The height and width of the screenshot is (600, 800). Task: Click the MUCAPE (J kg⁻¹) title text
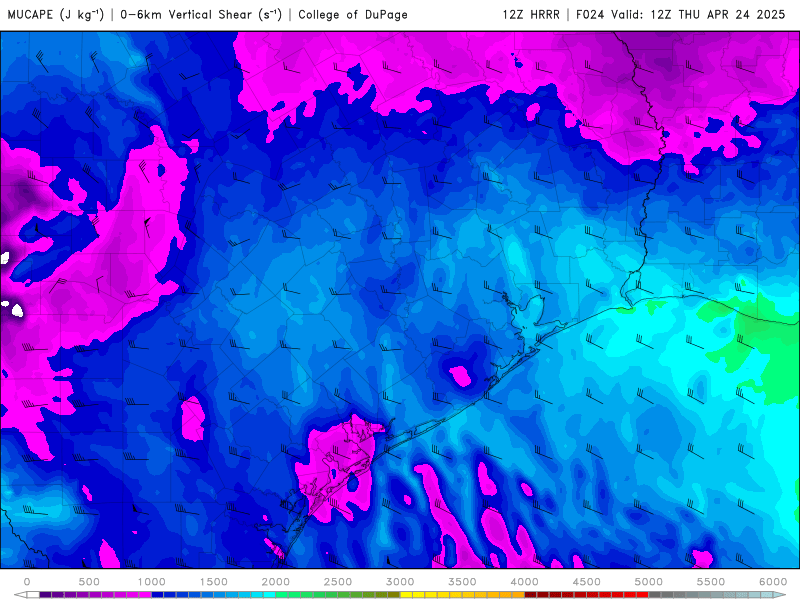[56, 15]
